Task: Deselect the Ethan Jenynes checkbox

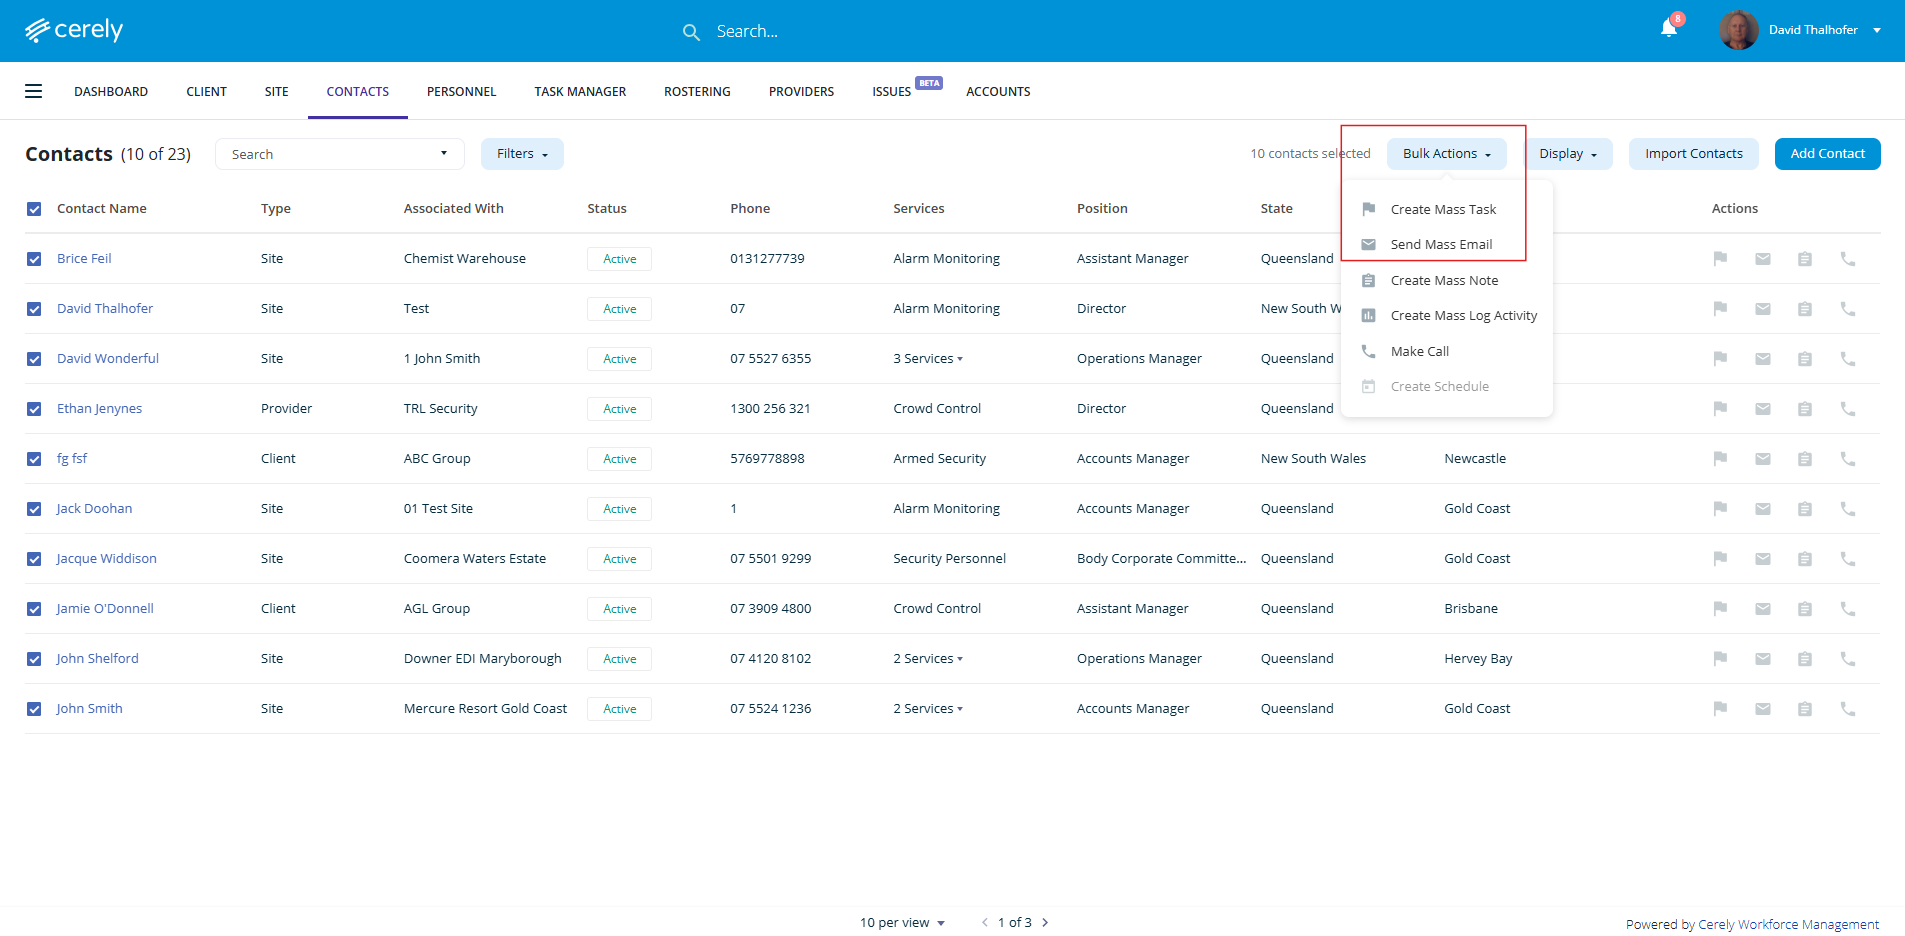Action: pos(34,409)
